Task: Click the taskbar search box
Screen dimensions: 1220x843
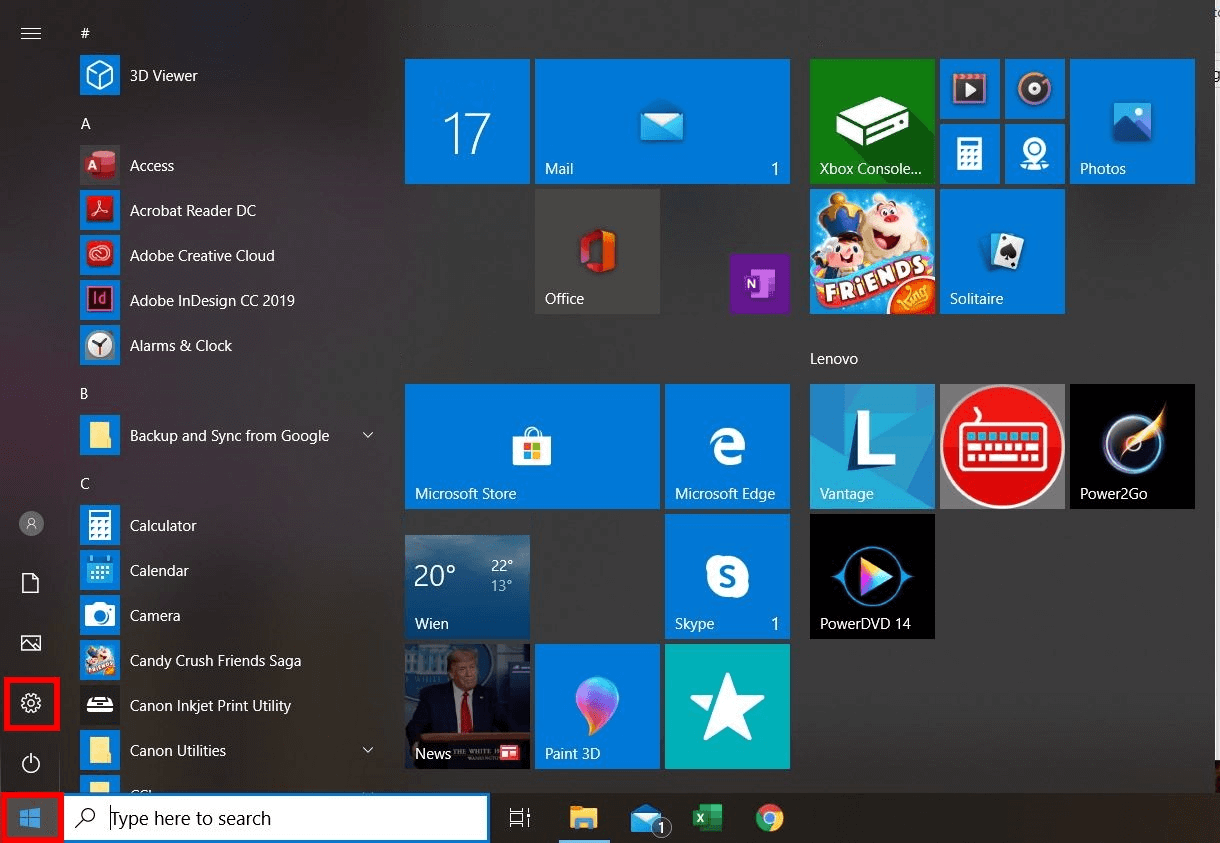Action: [x=275, y=818]
